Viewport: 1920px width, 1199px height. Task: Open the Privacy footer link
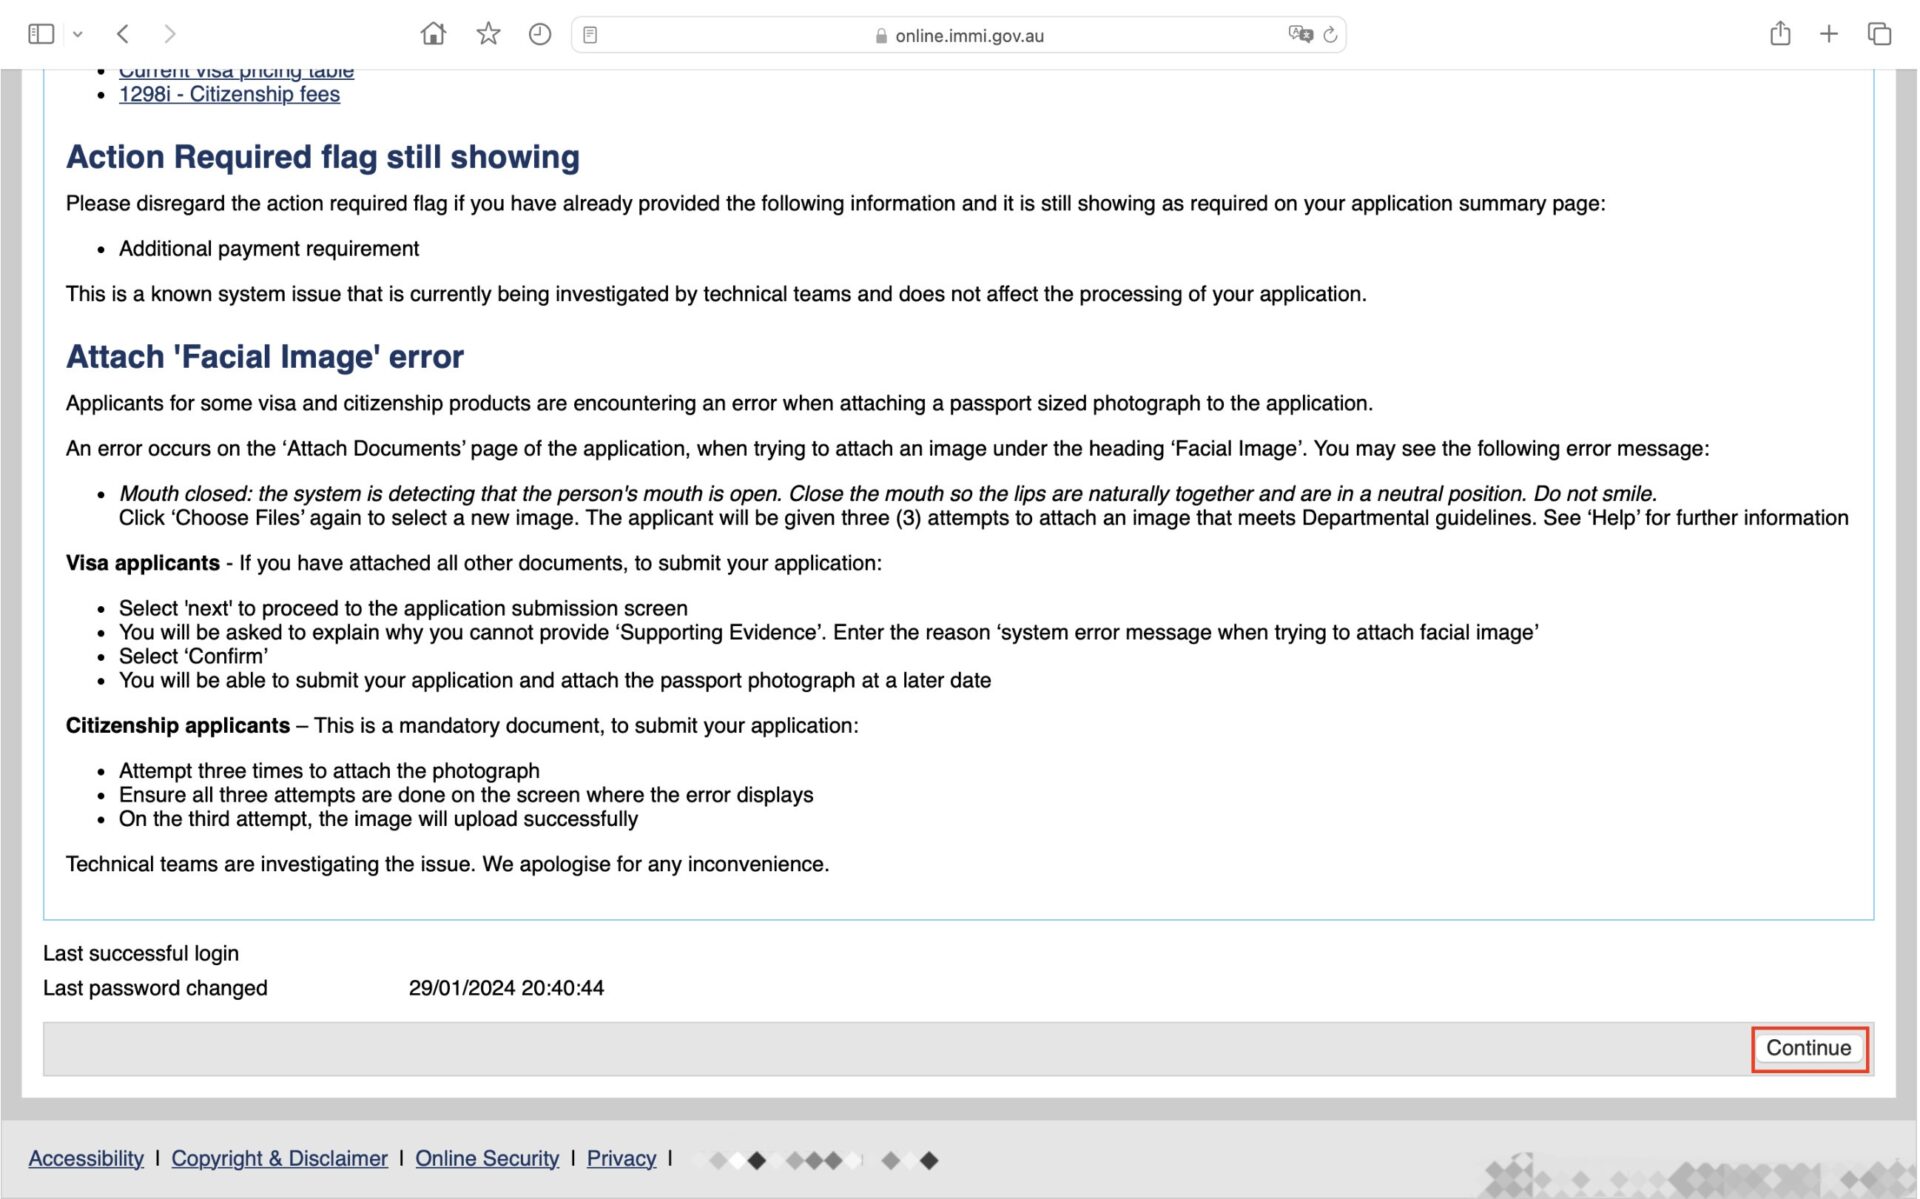tap(621, 1158)
